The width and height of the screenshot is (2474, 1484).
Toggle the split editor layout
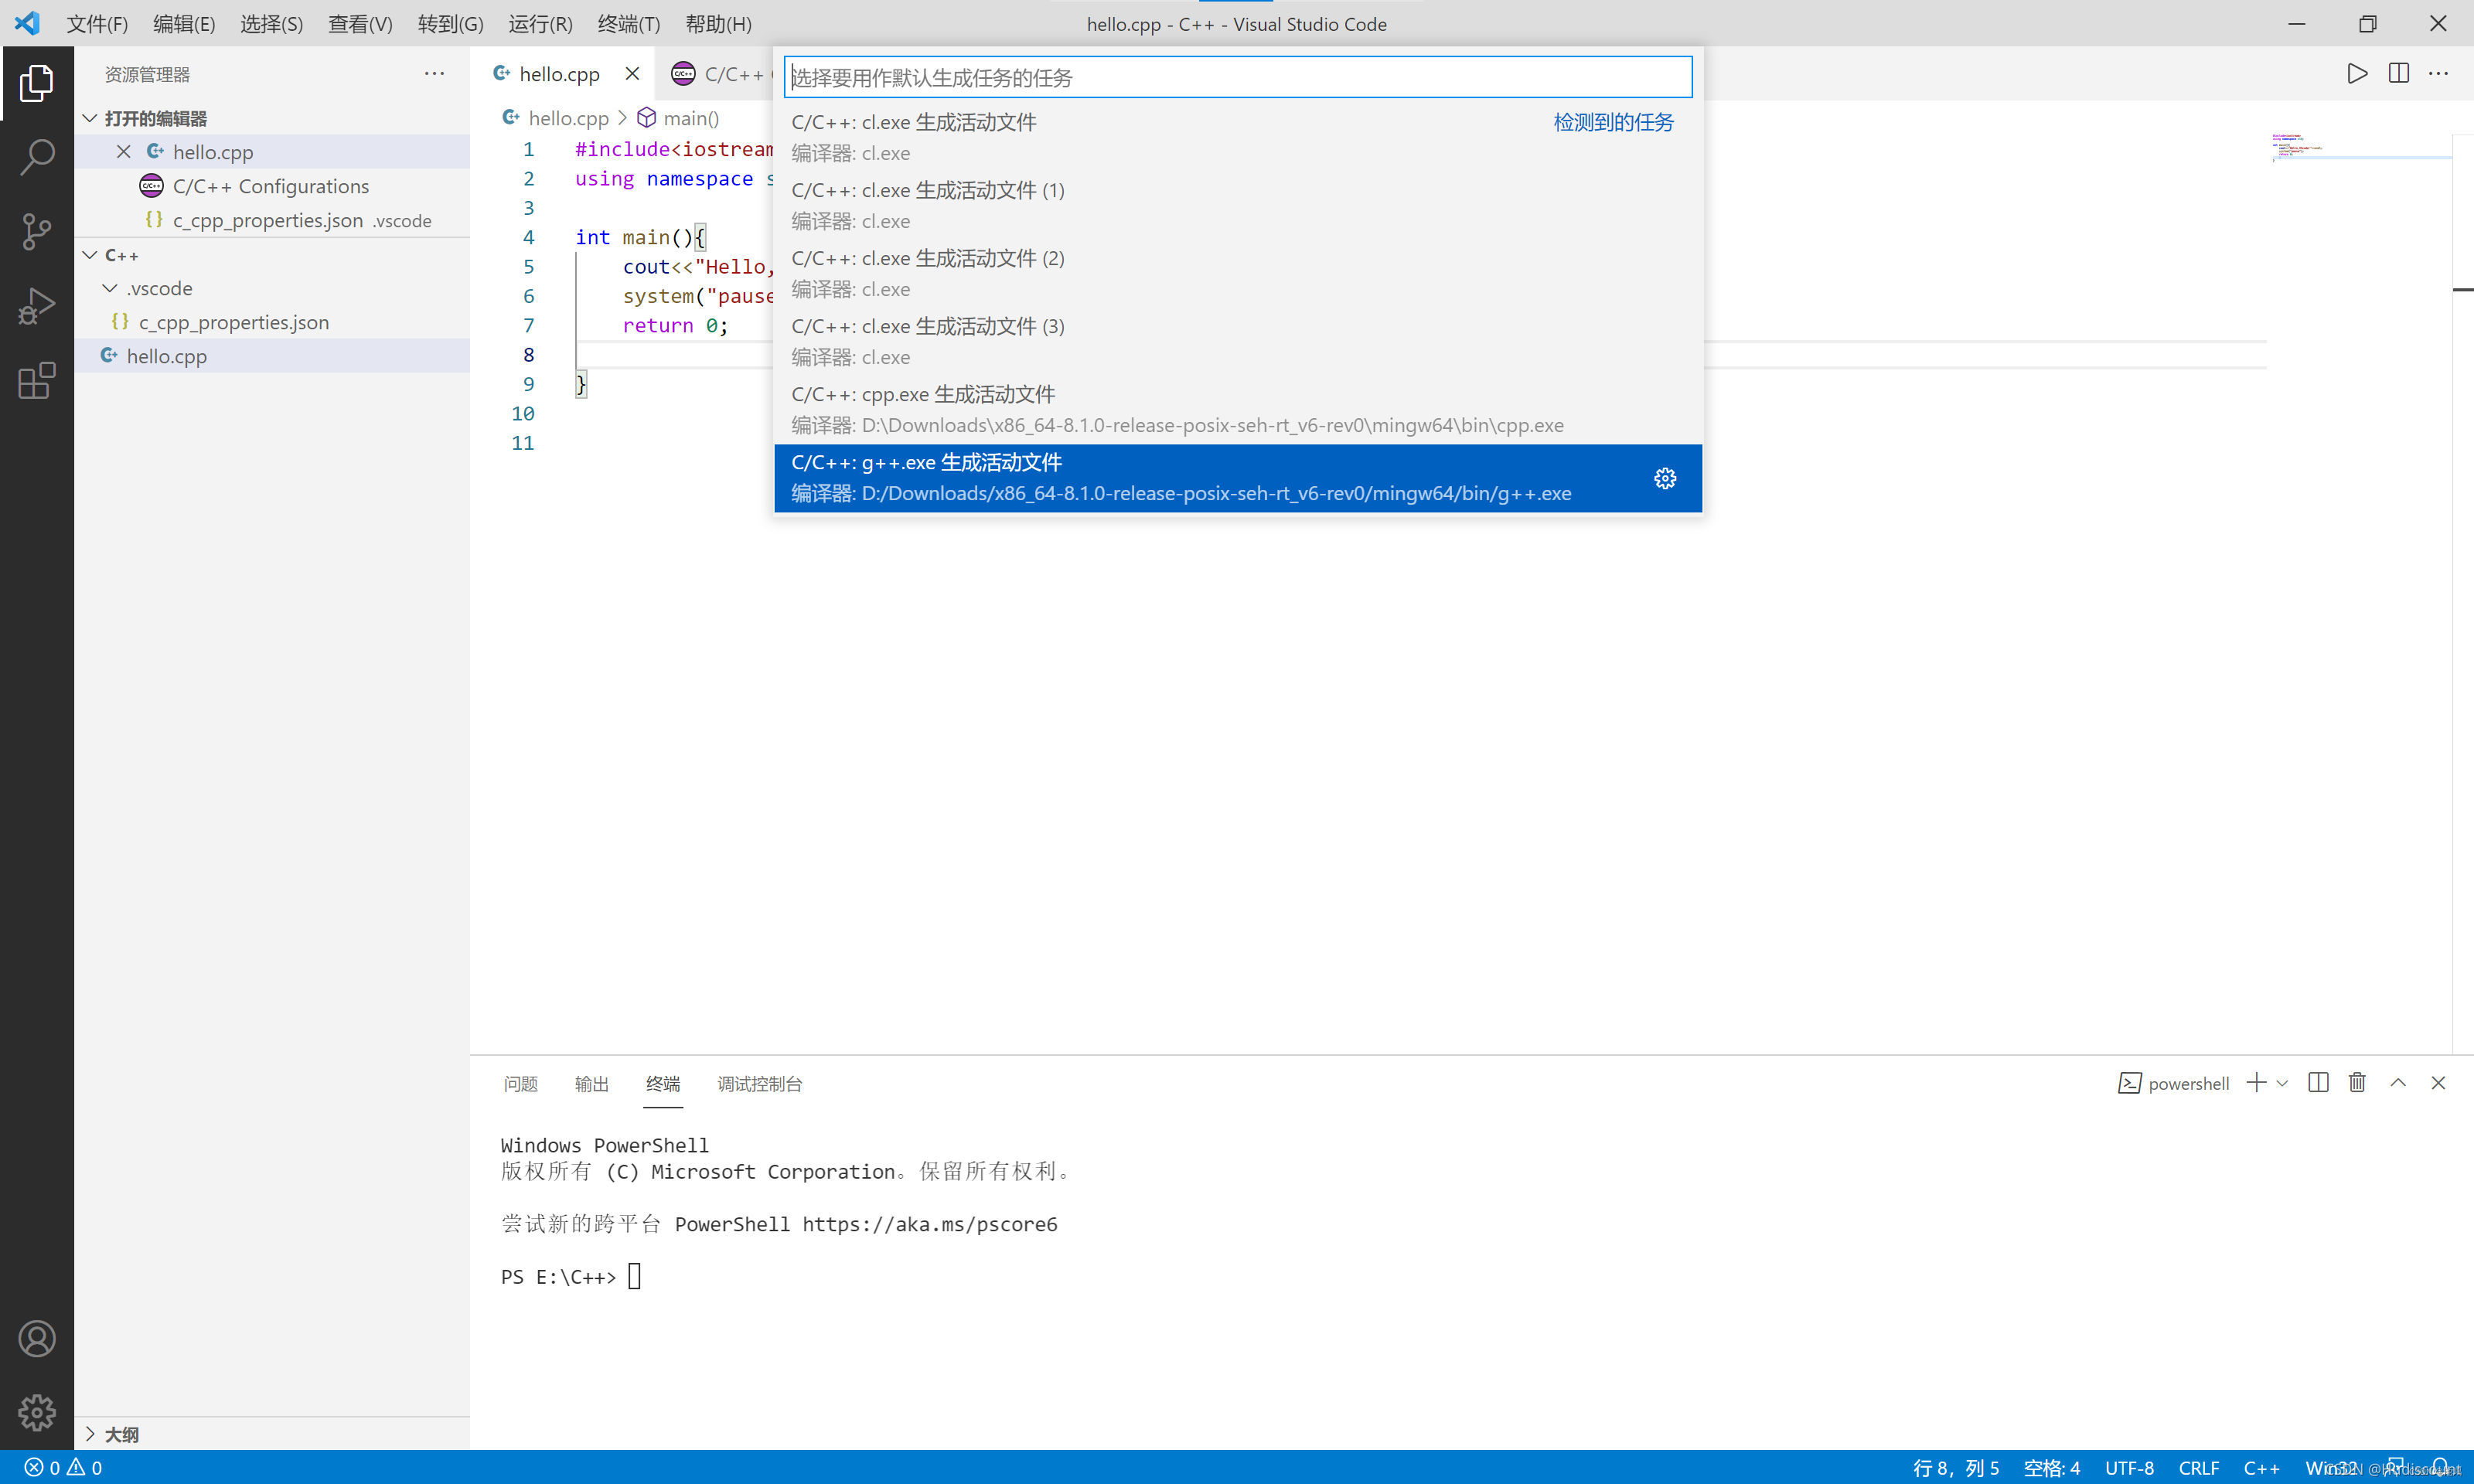(2399, 73)
